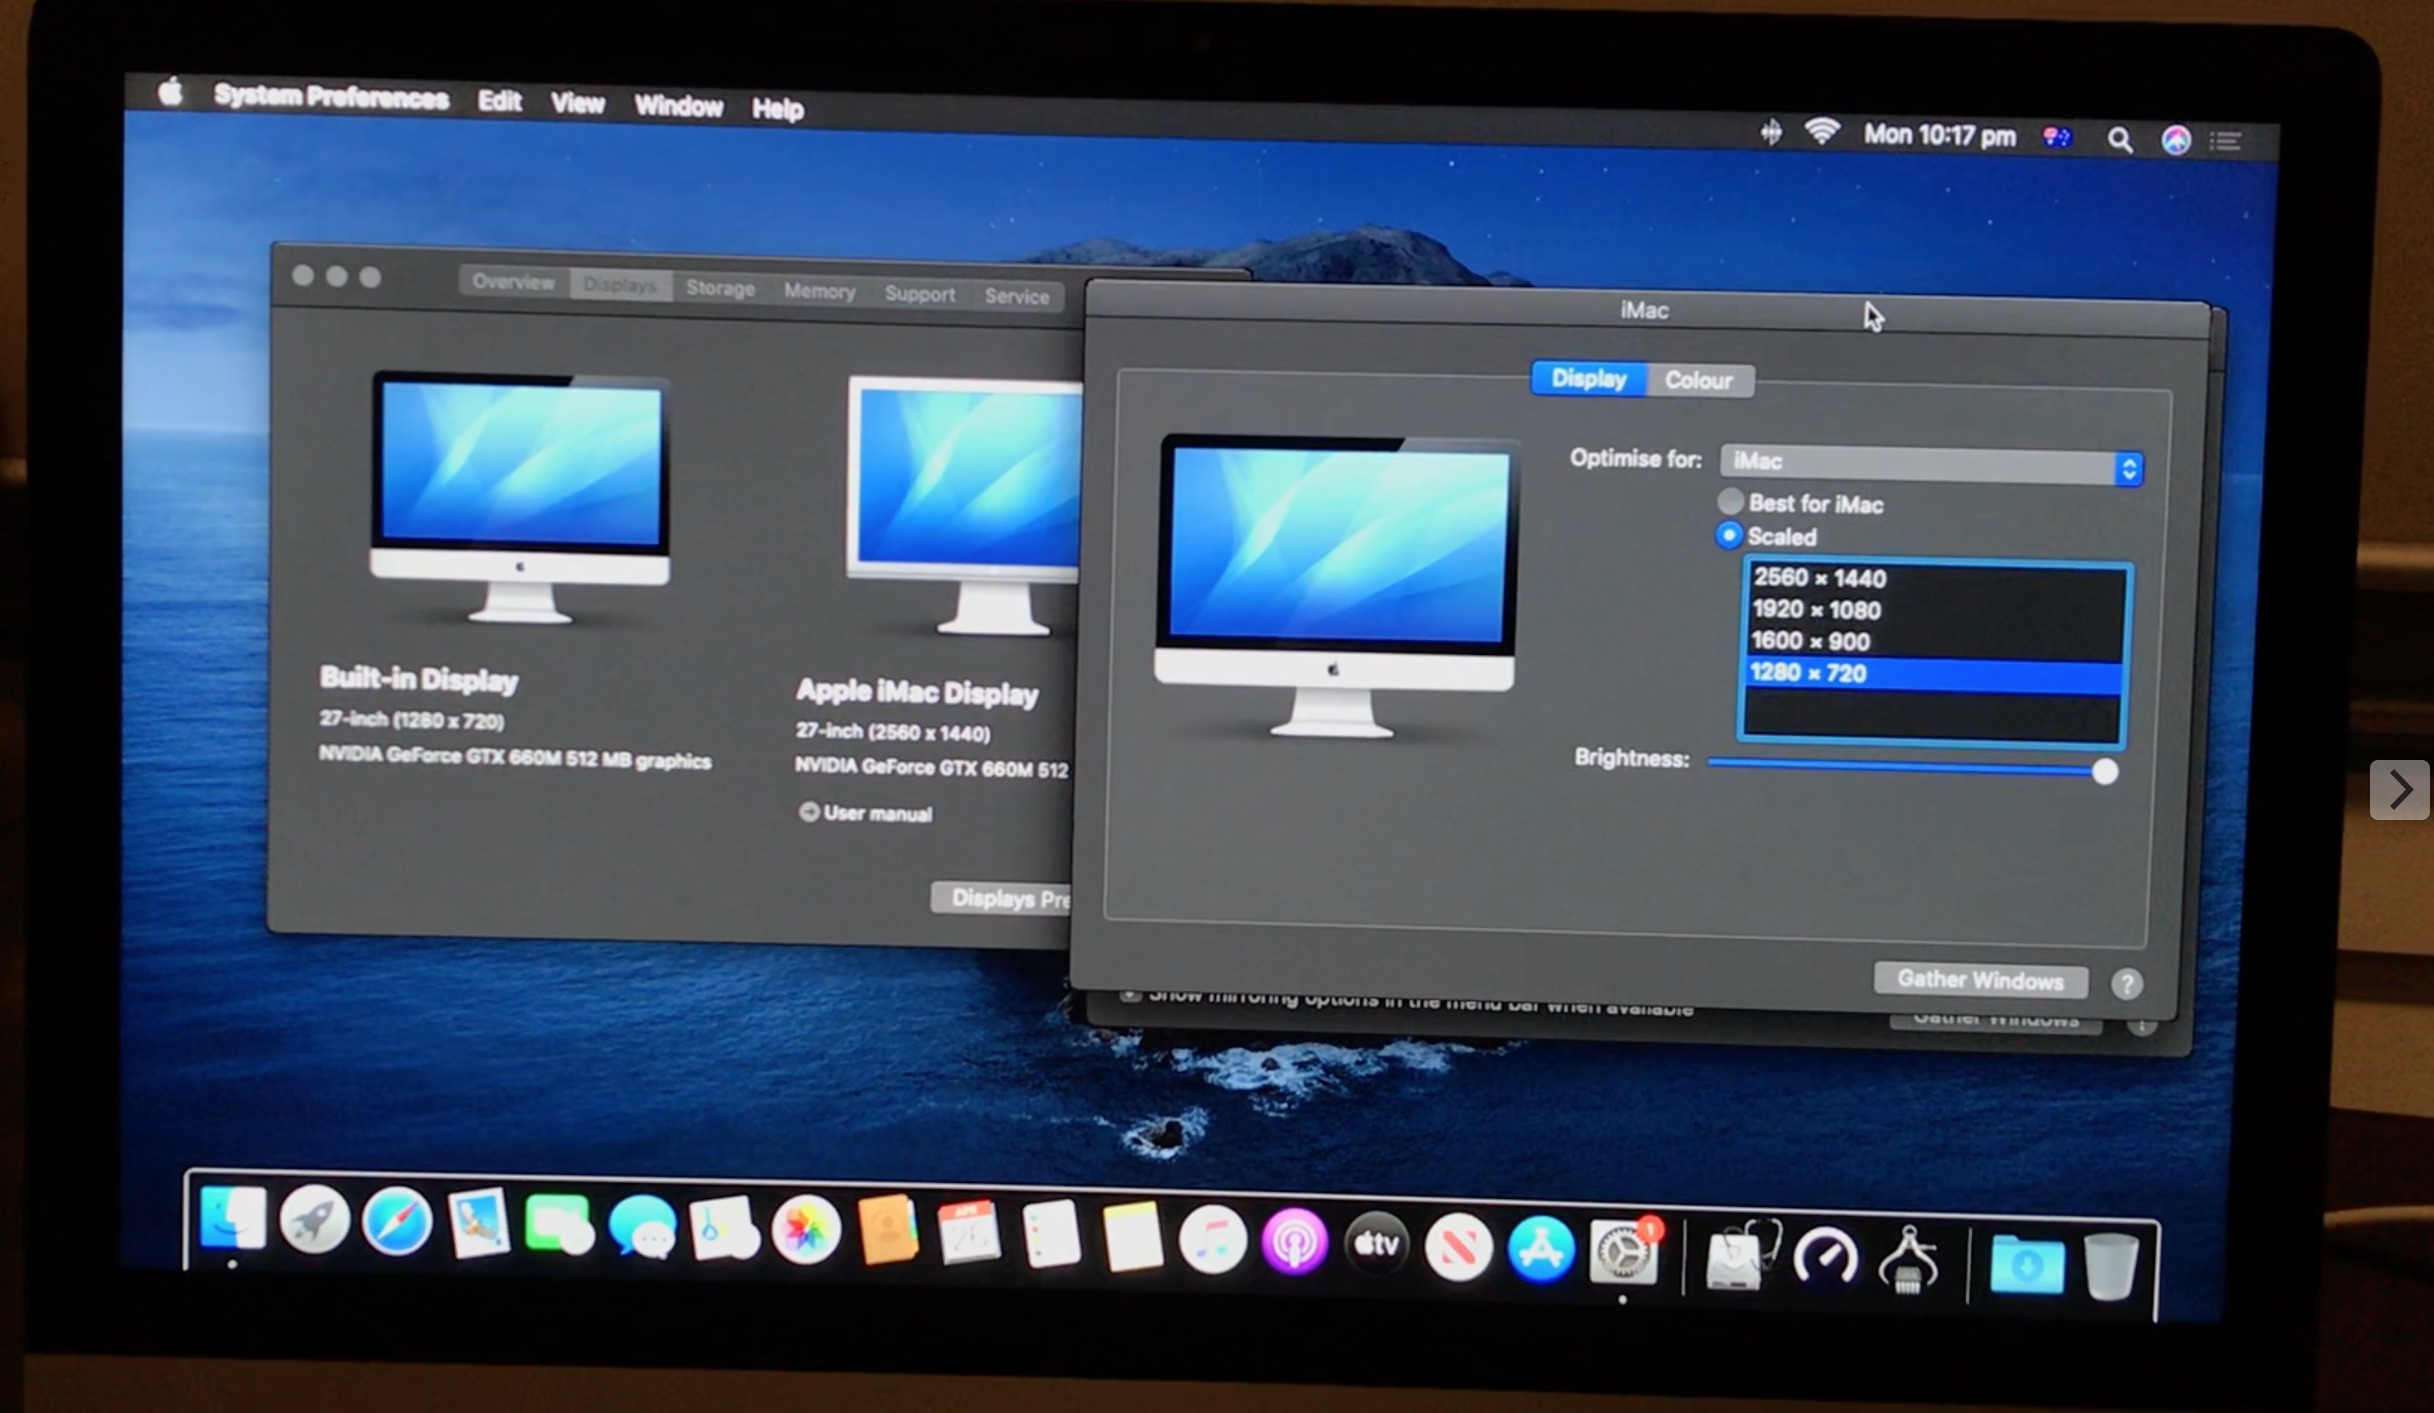The height and width of the screenshot is (1413, 2434).
Task: Open Apple TV app in dock
Action: pyautogui.click(x=1376, y=1244)
